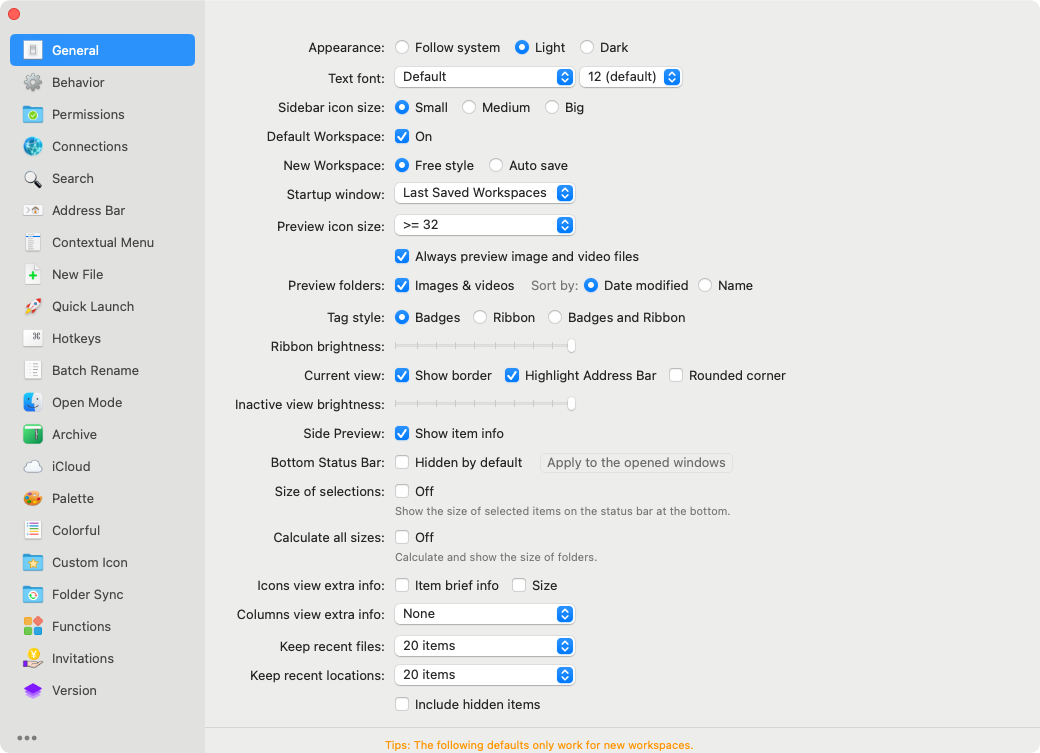The height and width of the screenshot is (753, 1040).
Task: Click the Archive green icon
Action: tap(32, 435)
